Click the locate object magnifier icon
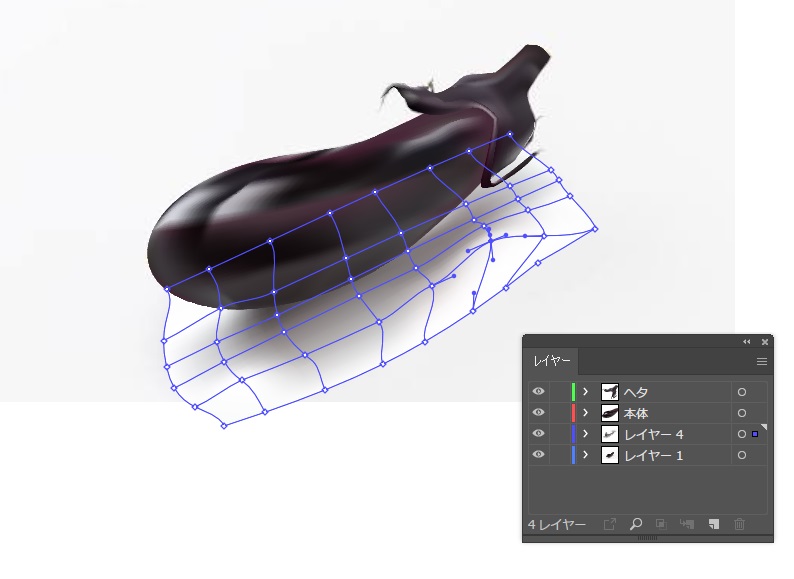The image size is (794, 579). tap(636, 524)
